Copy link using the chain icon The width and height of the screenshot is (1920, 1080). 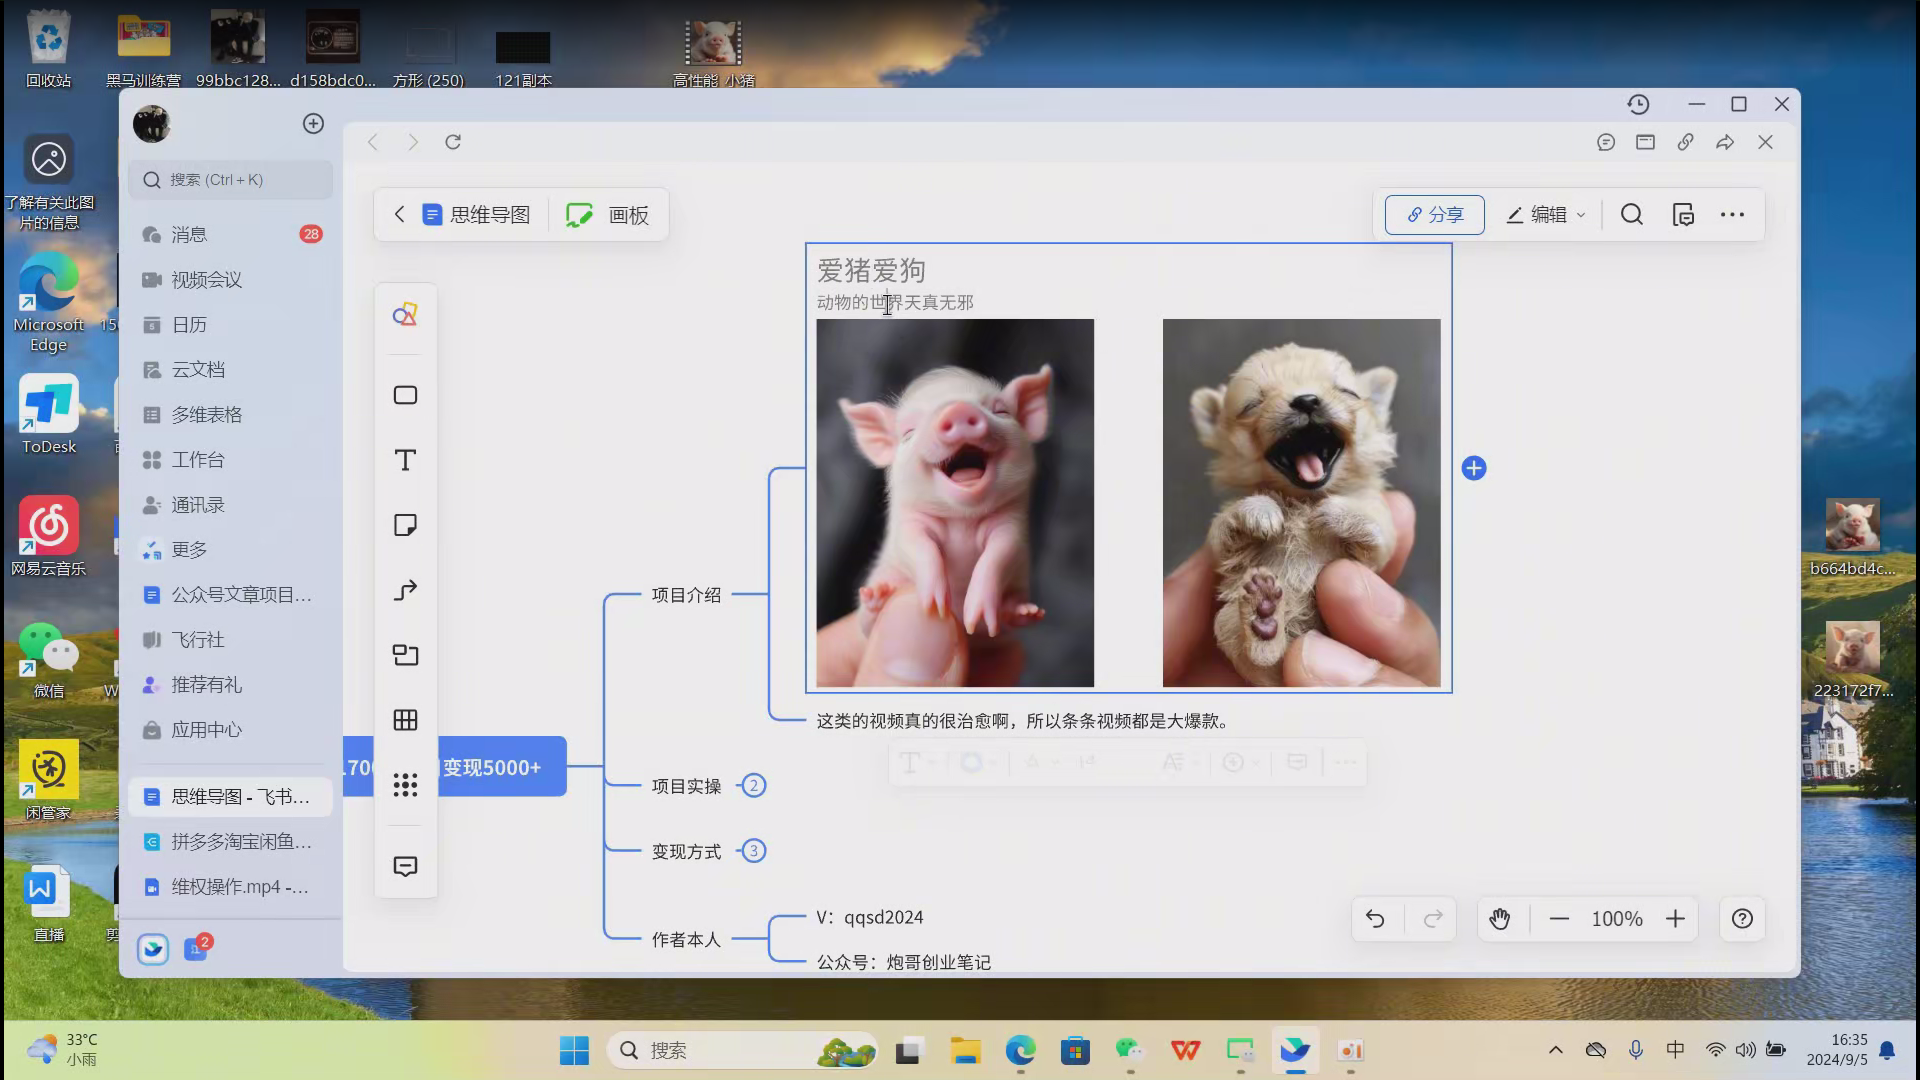[x=1686, y=142]
